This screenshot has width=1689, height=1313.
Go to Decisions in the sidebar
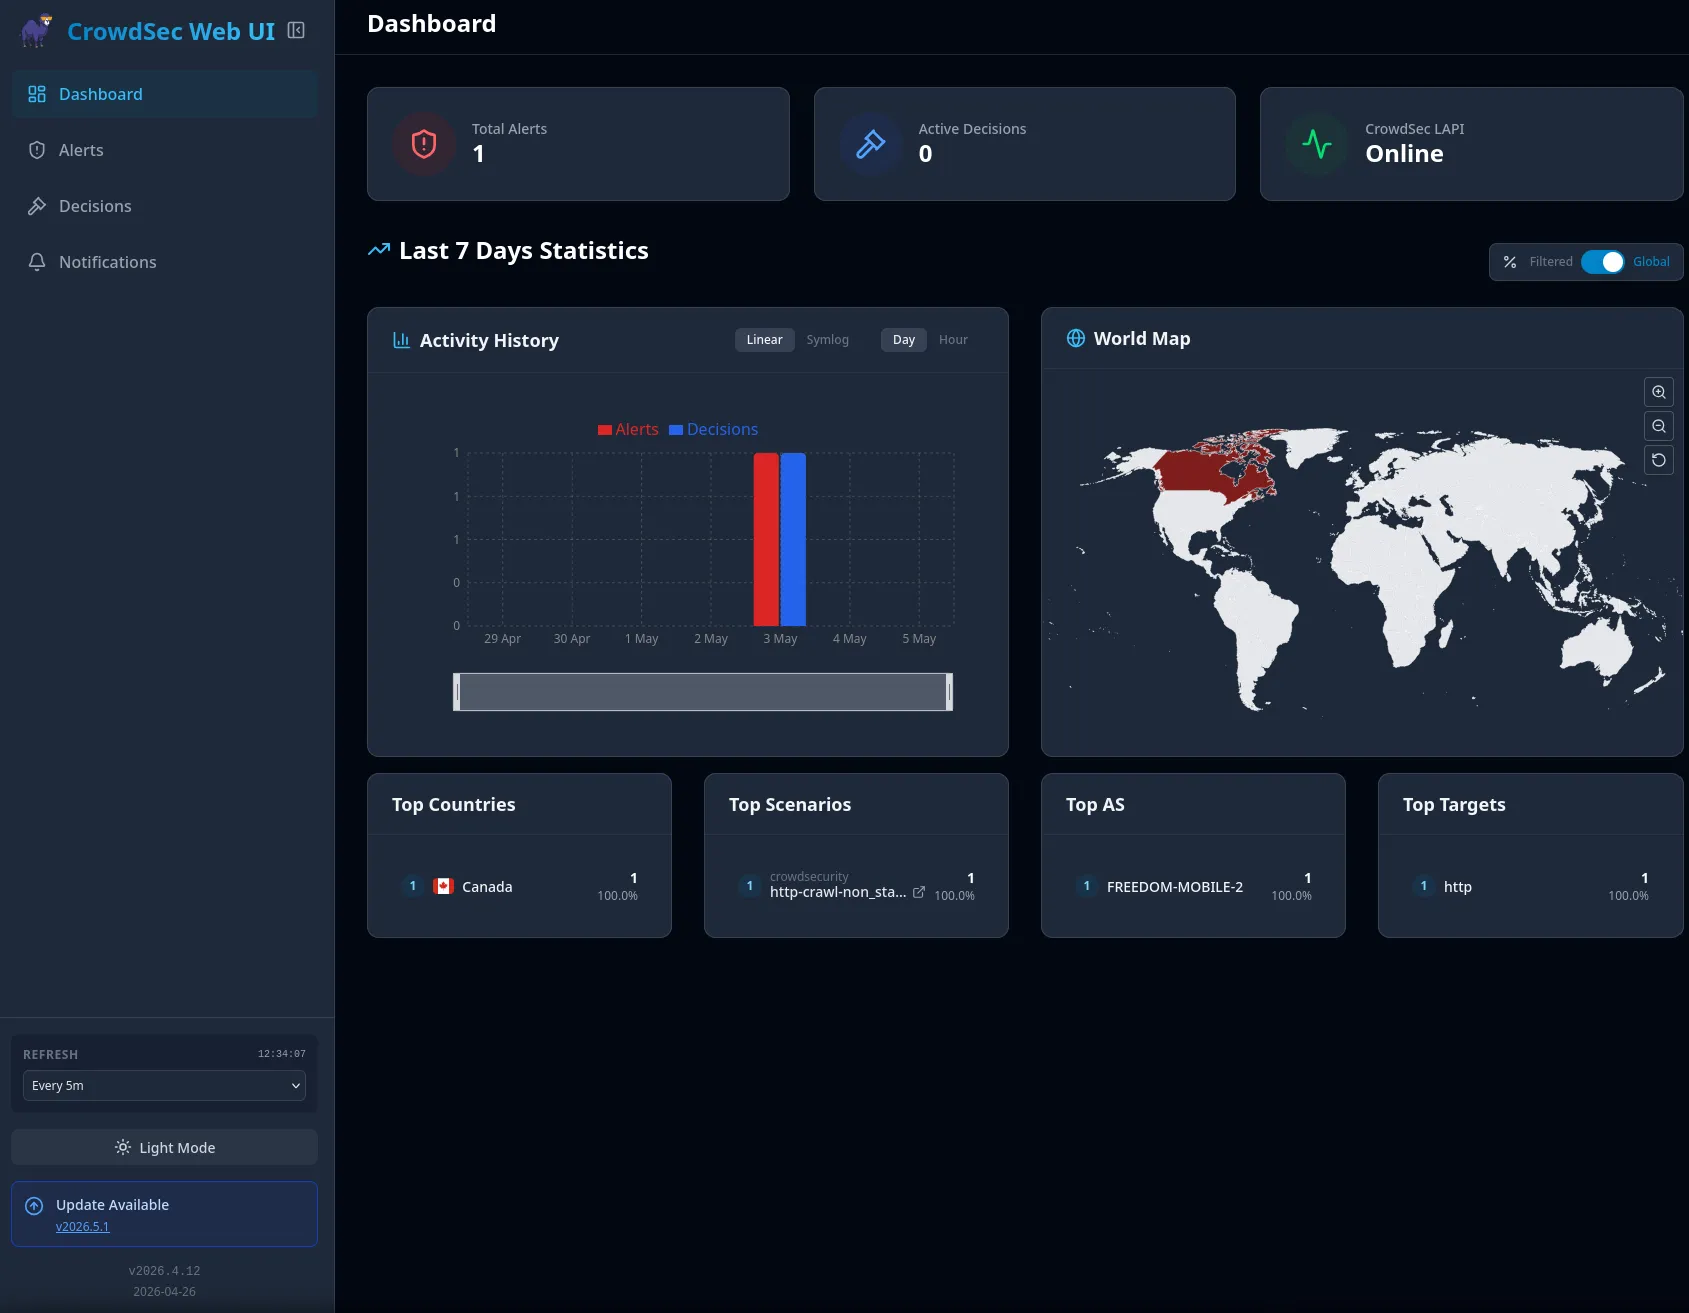coord(165,206)
